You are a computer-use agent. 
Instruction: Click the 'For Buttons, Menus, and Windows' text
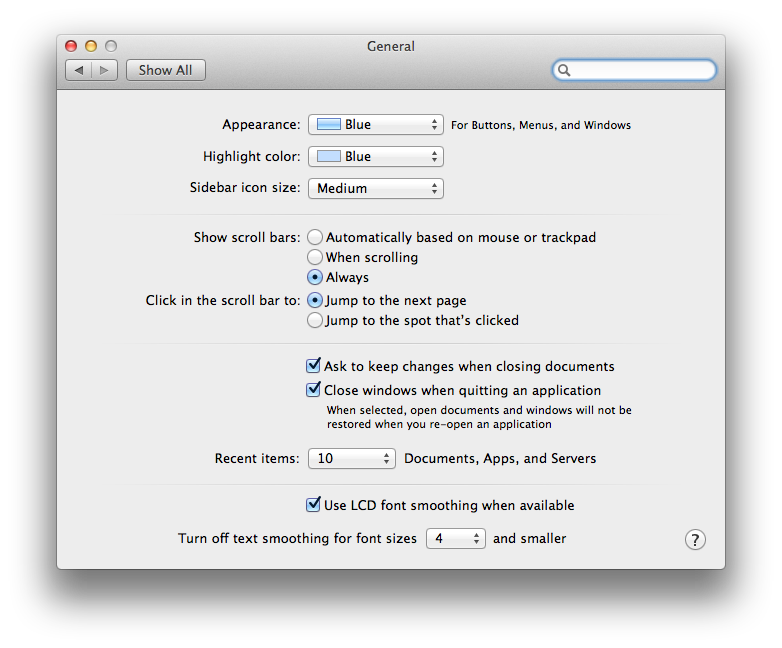541,125
